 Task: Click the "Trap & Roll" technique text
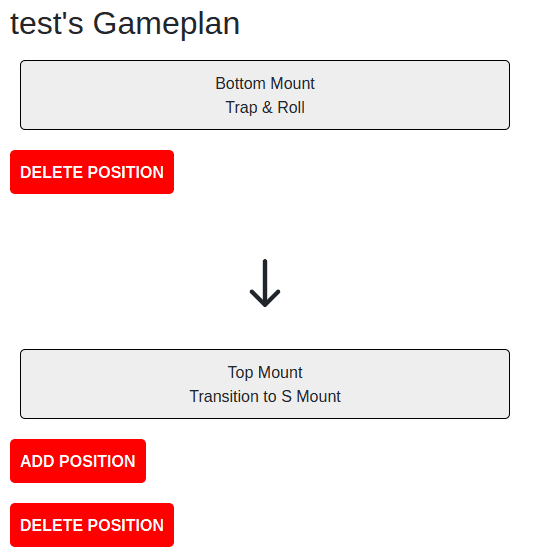265,107
